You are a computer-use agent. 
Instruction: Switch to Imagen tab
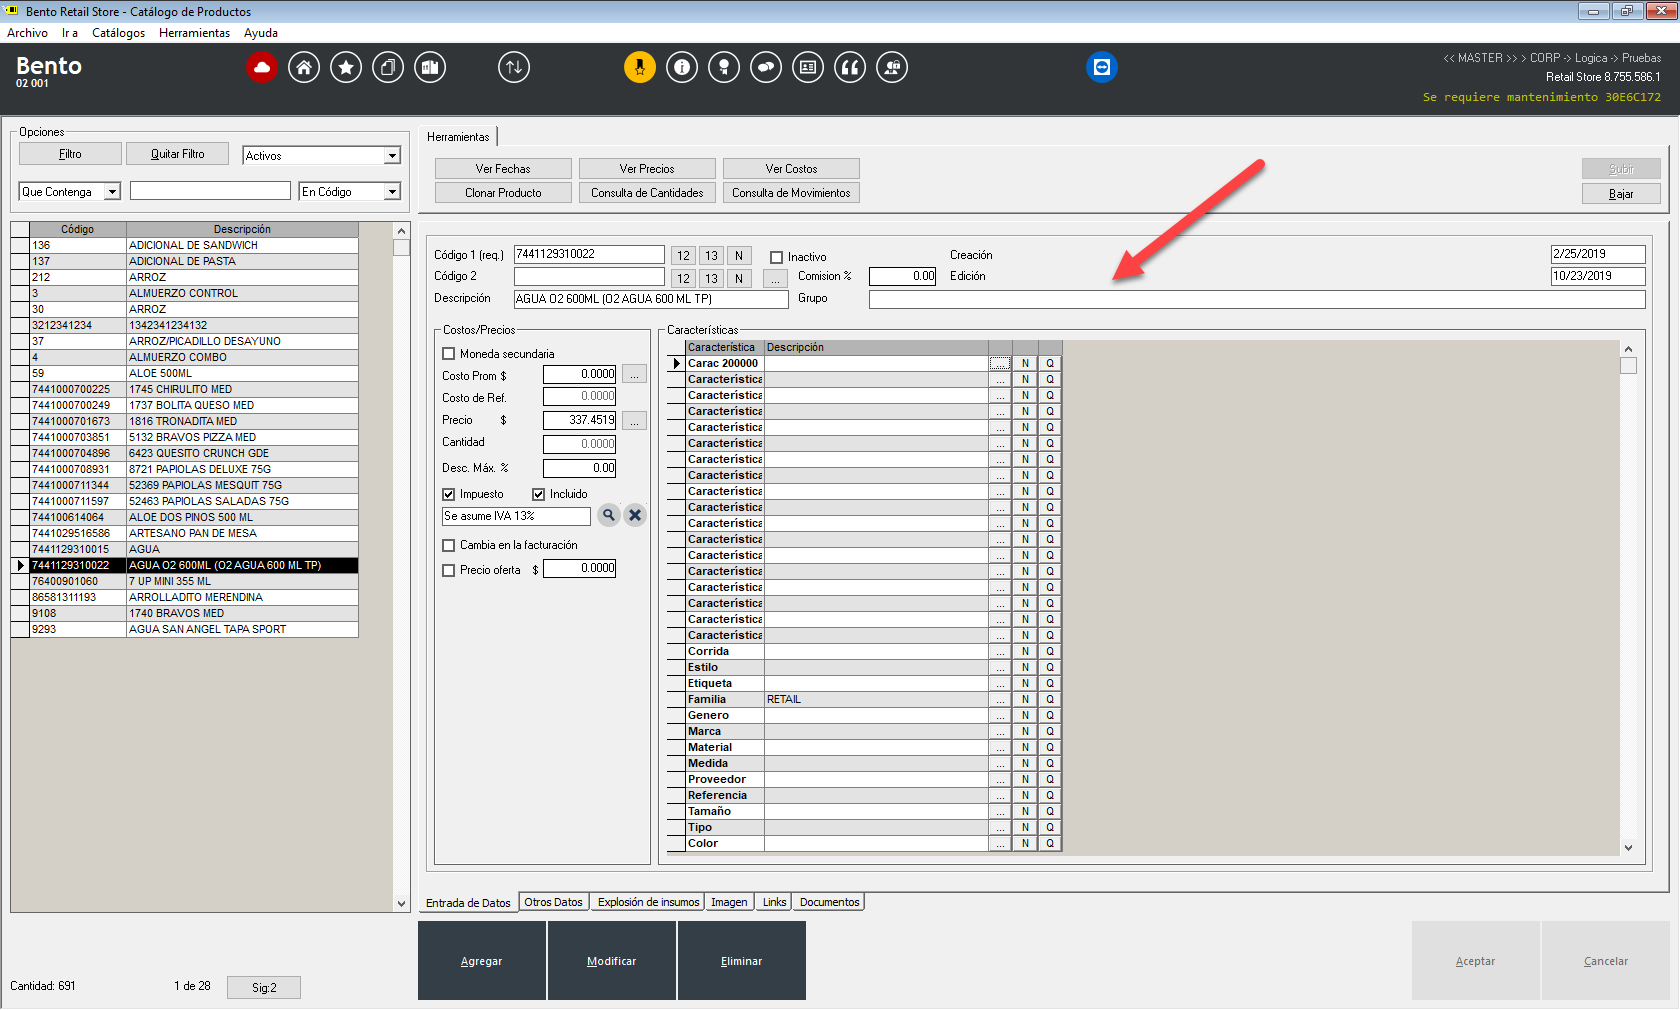(x=729, y=902)
